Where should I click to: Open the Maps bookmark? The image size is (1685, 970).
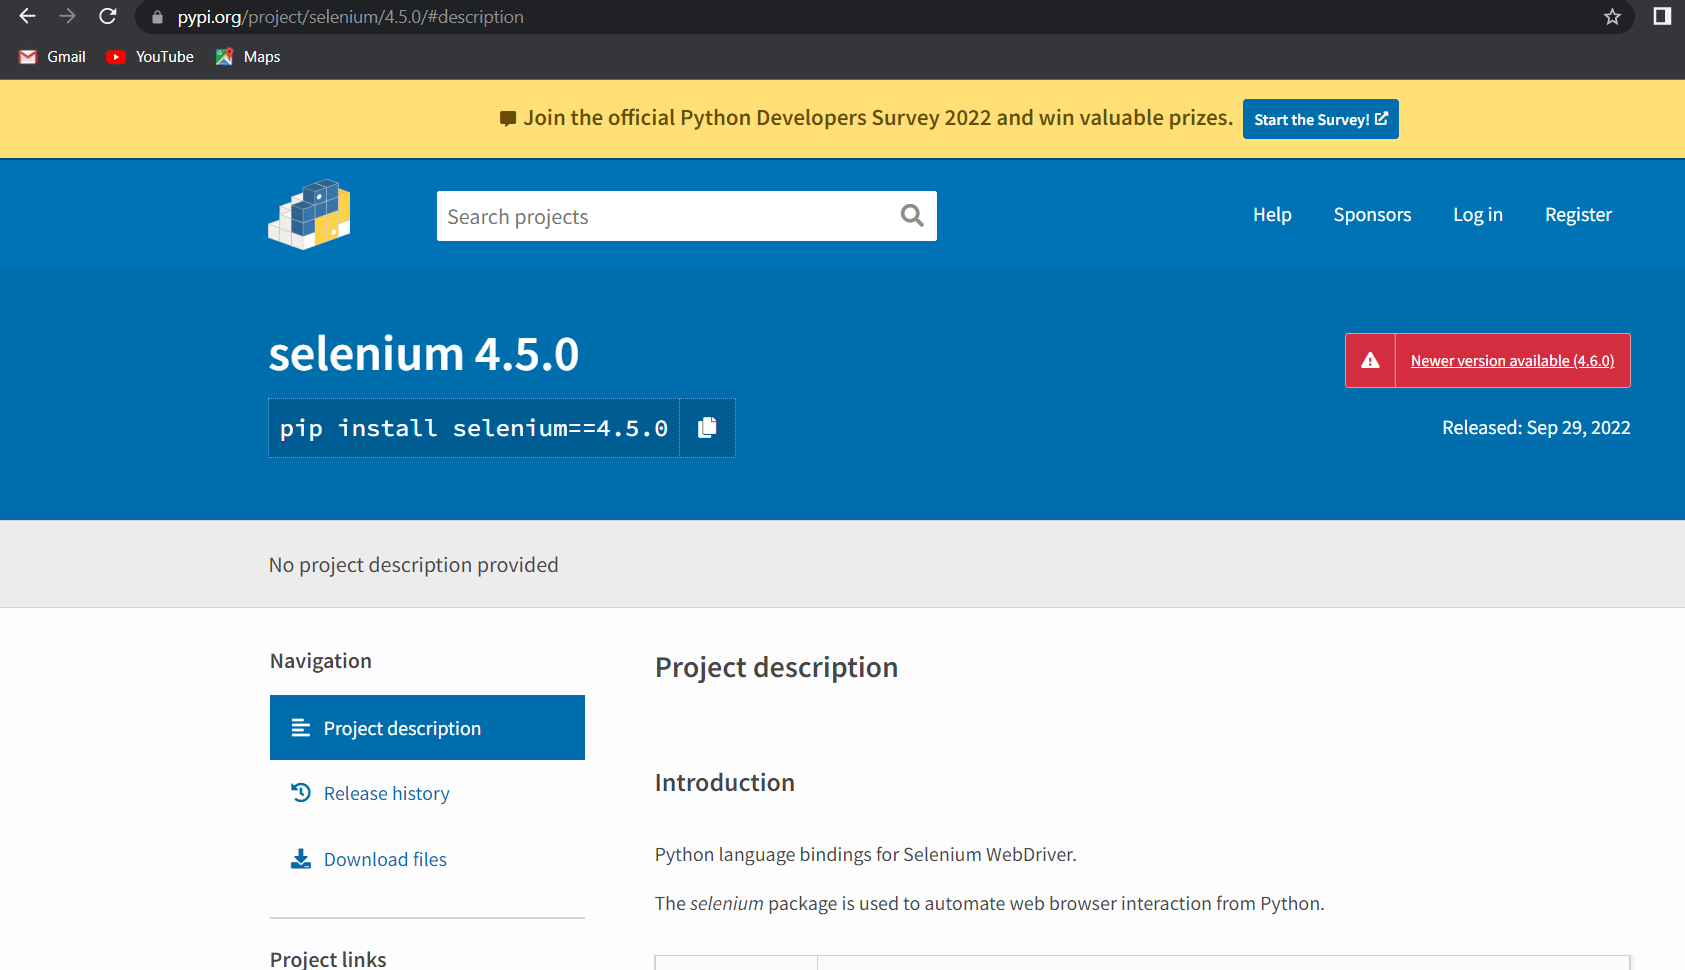pos(247,56)
